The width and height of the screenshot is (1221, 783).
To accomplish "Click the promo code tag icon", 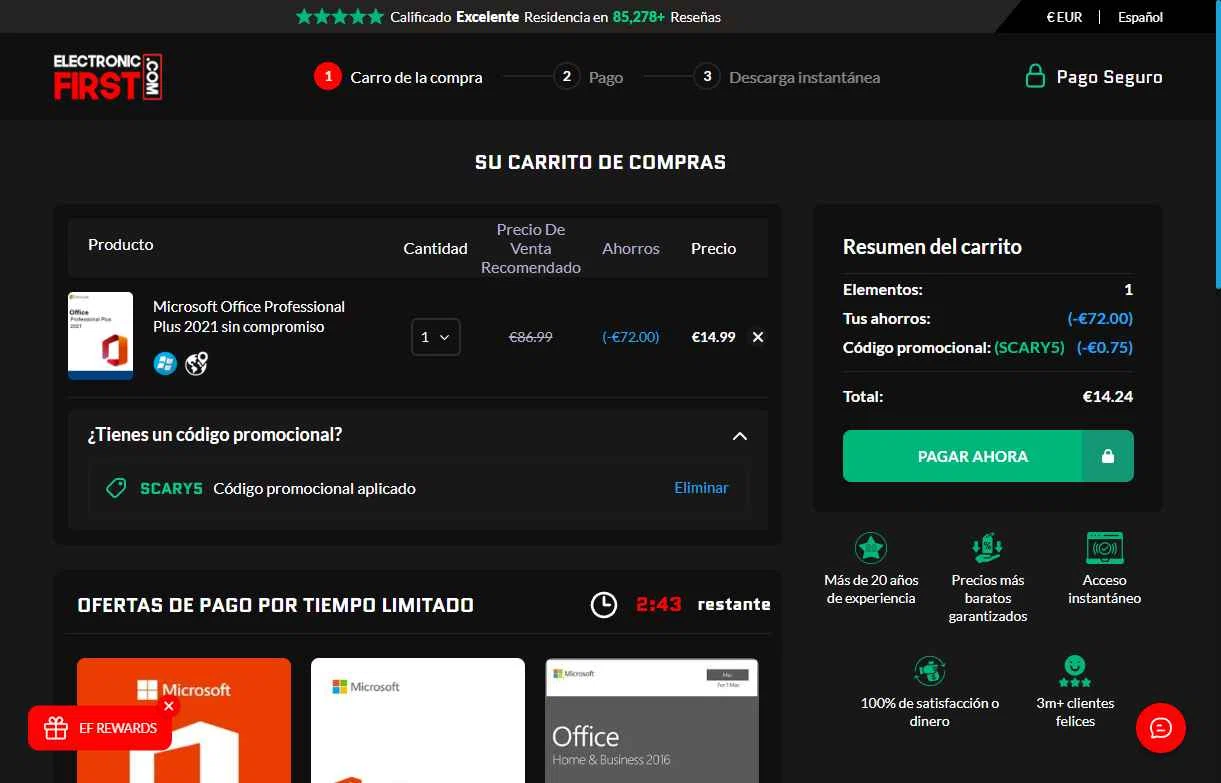I will pyautogui.click(x=116, y=488).
